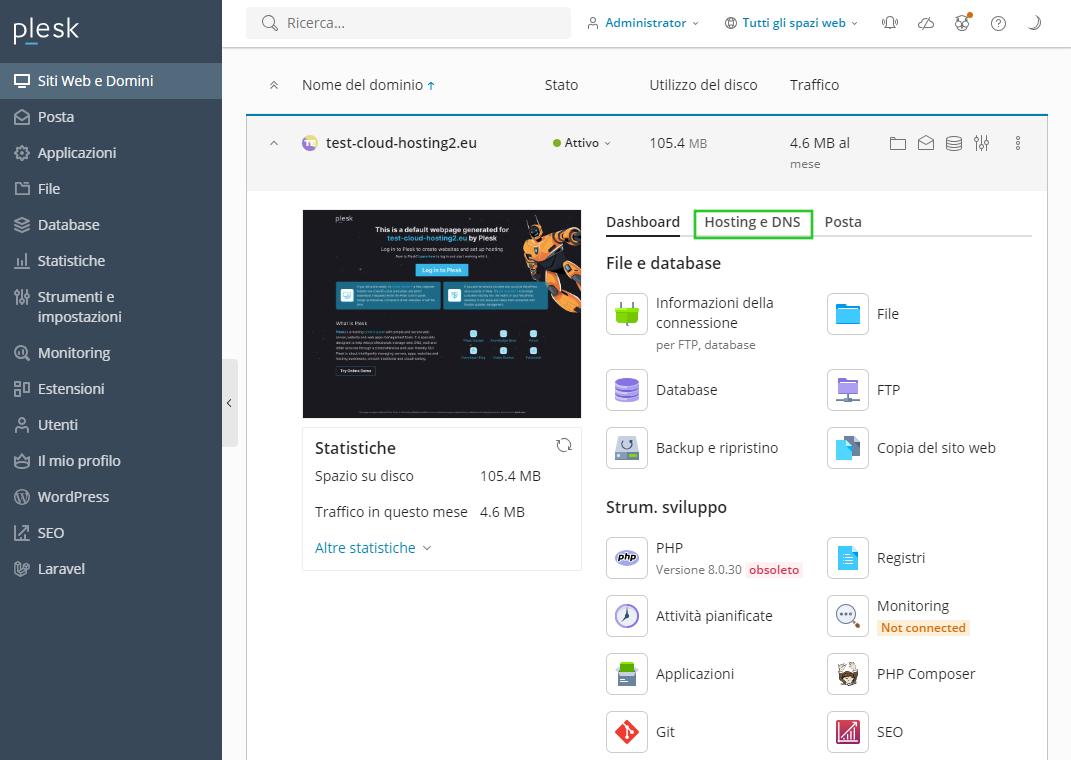The height and width of the screenshot is (760, 1071).
Task: Open the domain's database cylinder icon
Action: click(954, 143)
